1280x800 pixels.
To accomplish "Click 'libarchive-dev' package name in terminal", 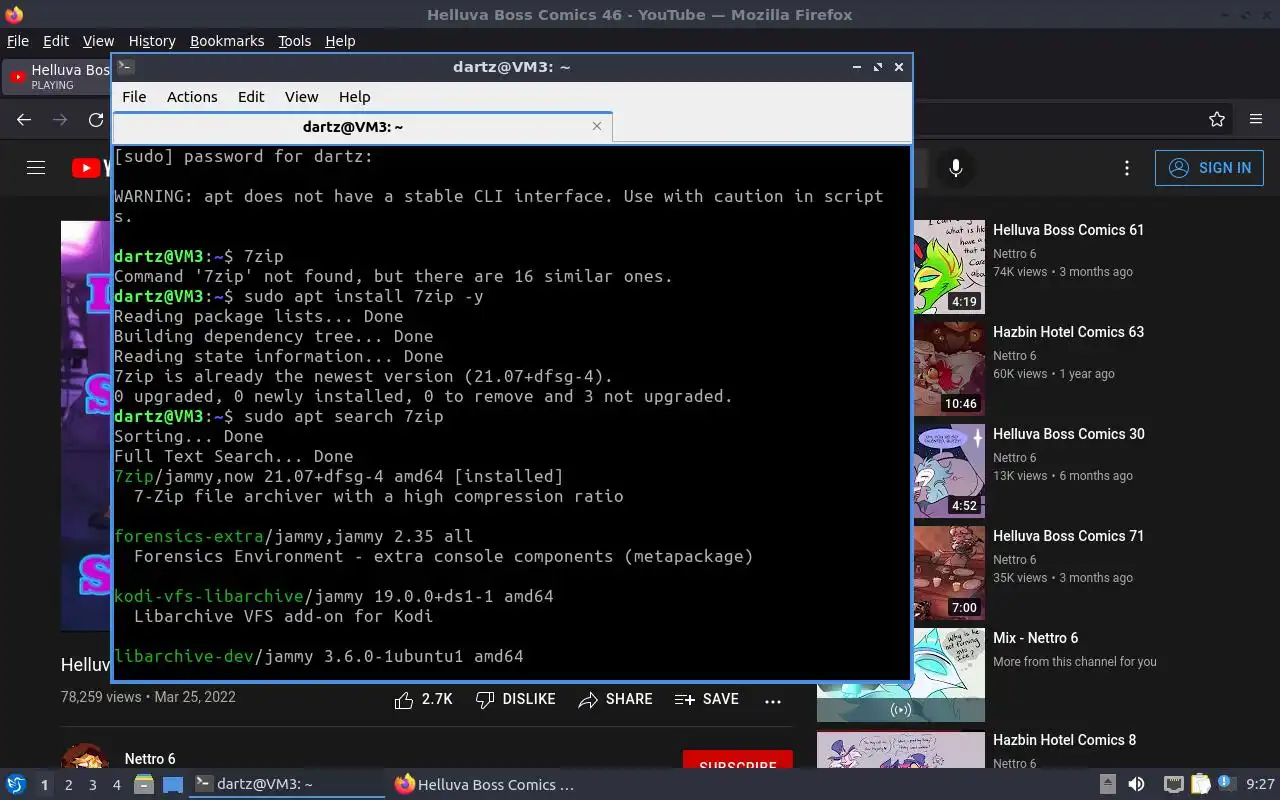I will (x=184, y=656).
